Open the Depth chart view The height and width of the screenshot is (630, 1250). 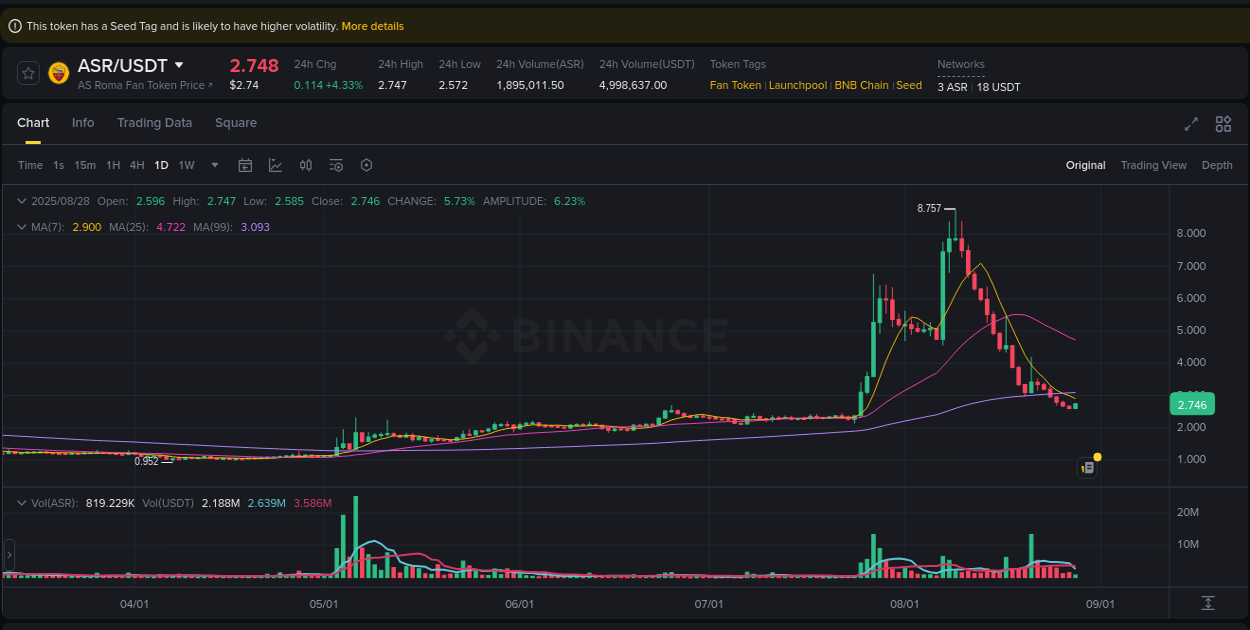pos(1217,165)
